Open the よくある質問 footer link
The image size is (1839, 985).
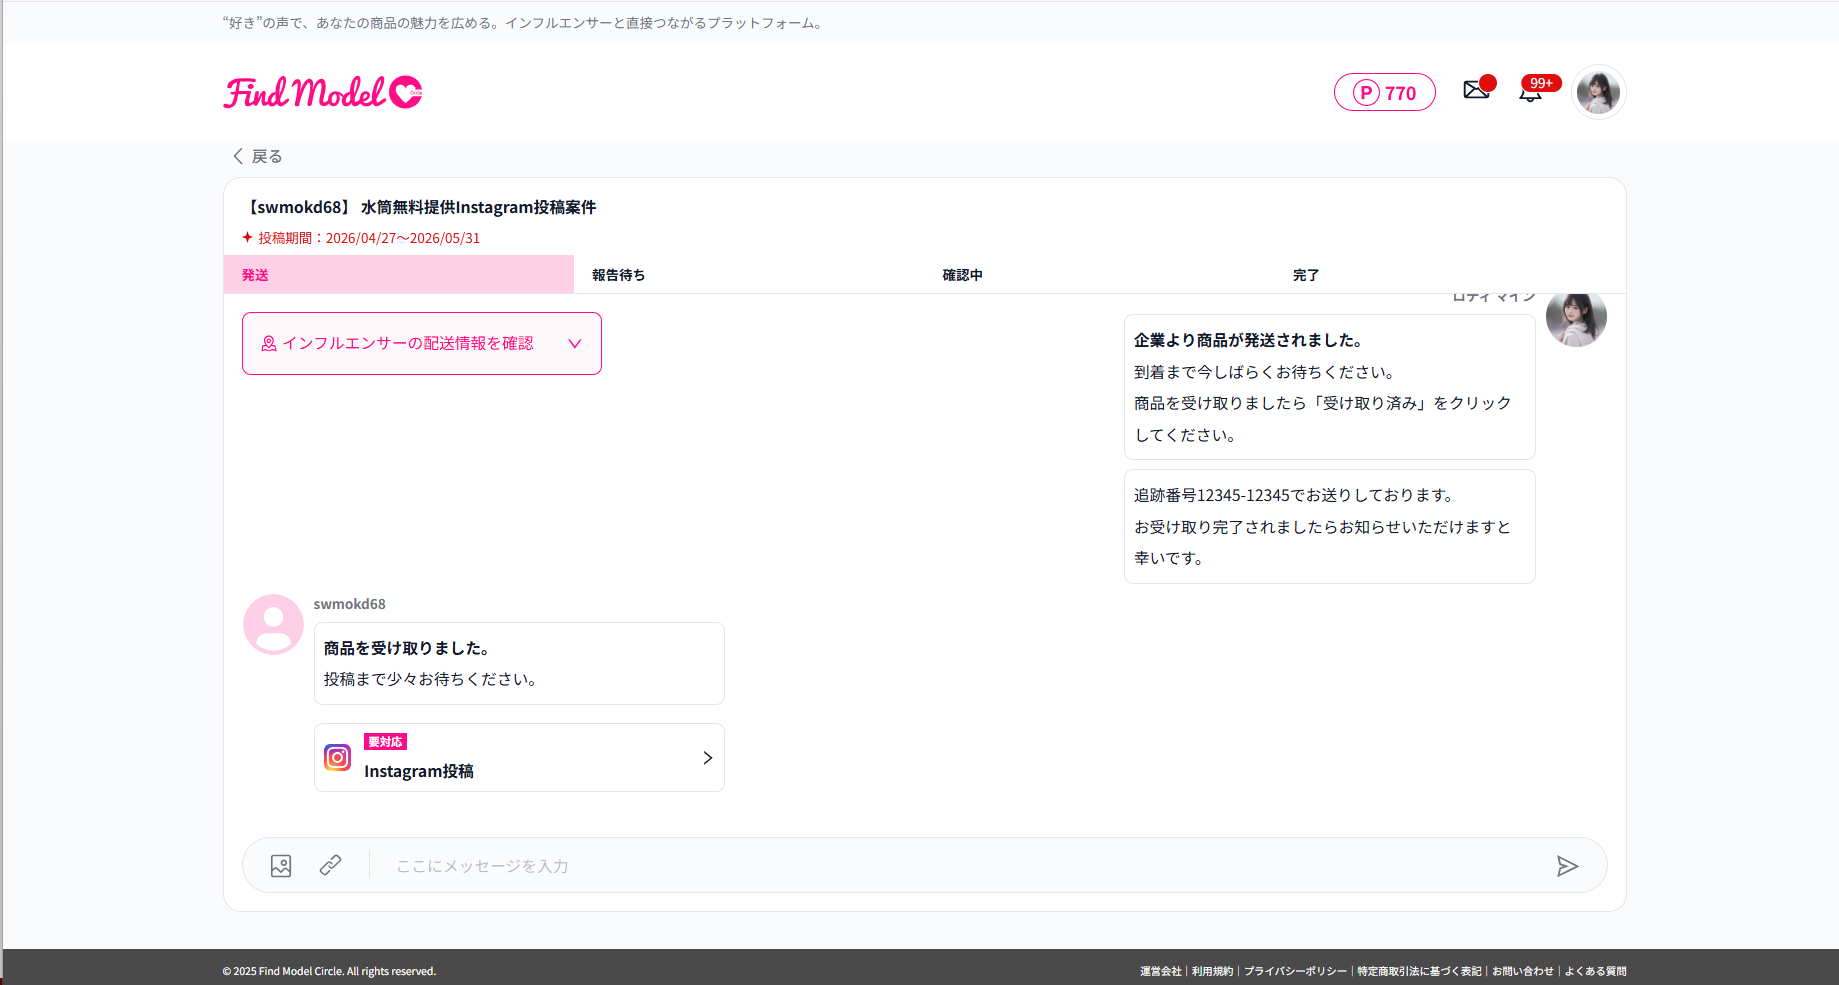pos(1595,971)
